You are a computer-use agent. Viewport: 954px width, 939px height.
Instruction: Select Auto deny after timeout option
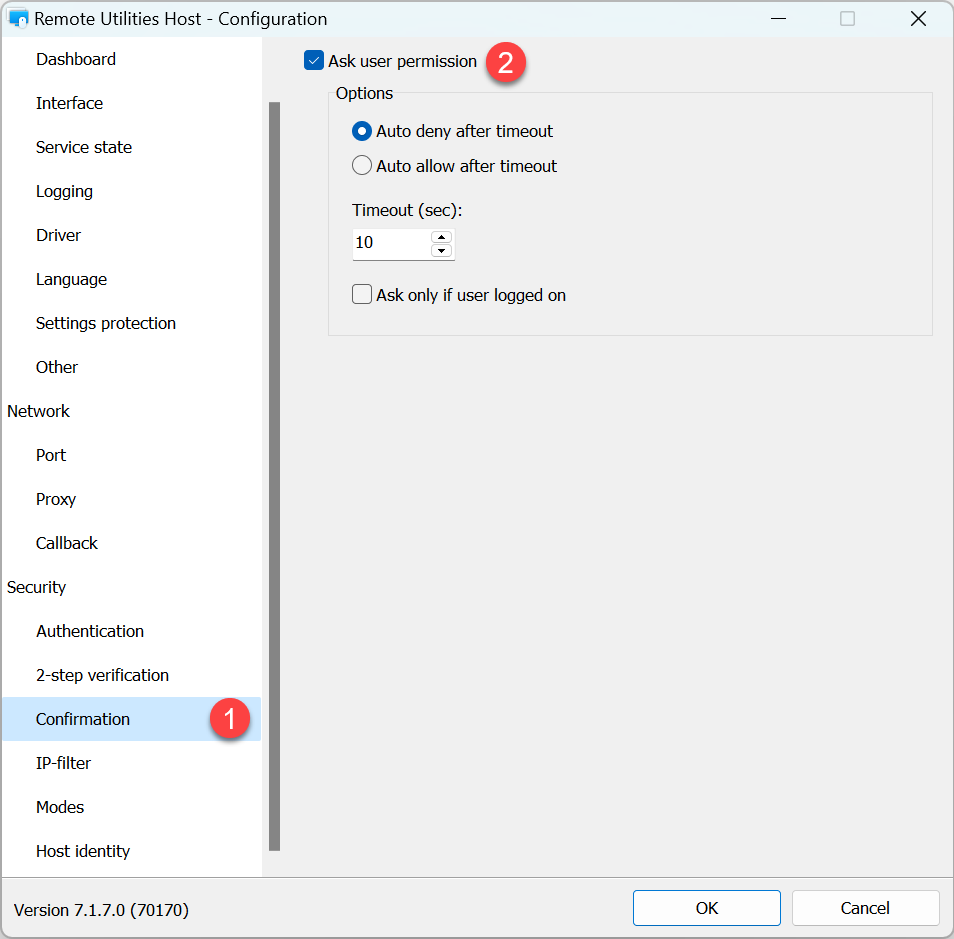pos(362,131)
